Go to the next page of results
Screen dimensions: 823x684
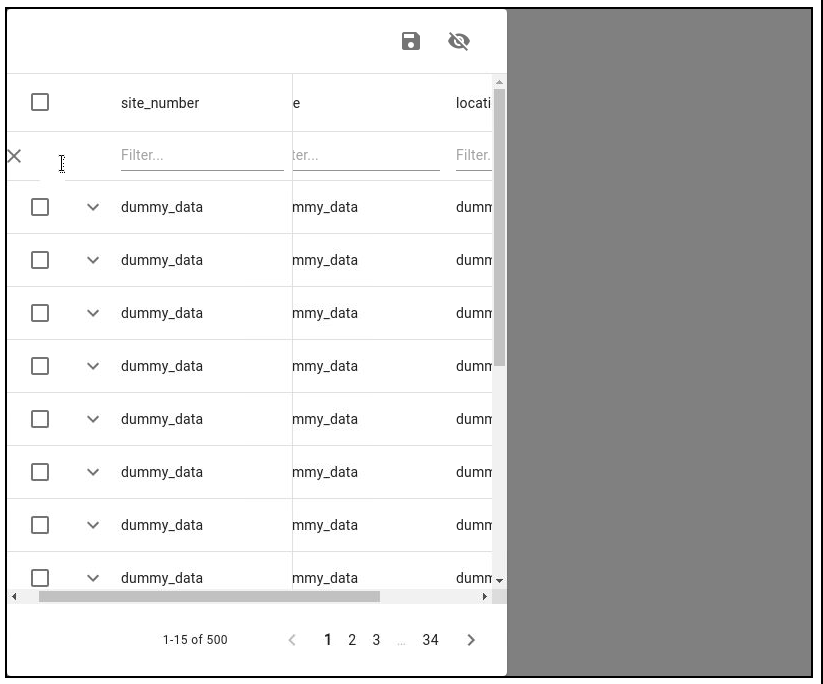pyautogui.click(x=470, y=640)
